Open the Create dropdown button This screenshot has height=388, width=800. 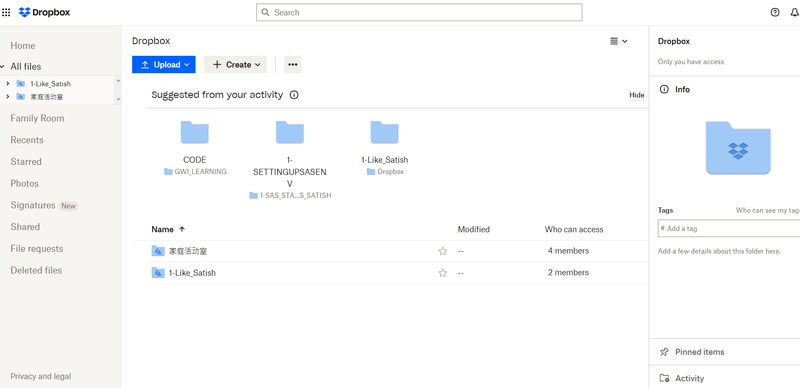point(235,65)
